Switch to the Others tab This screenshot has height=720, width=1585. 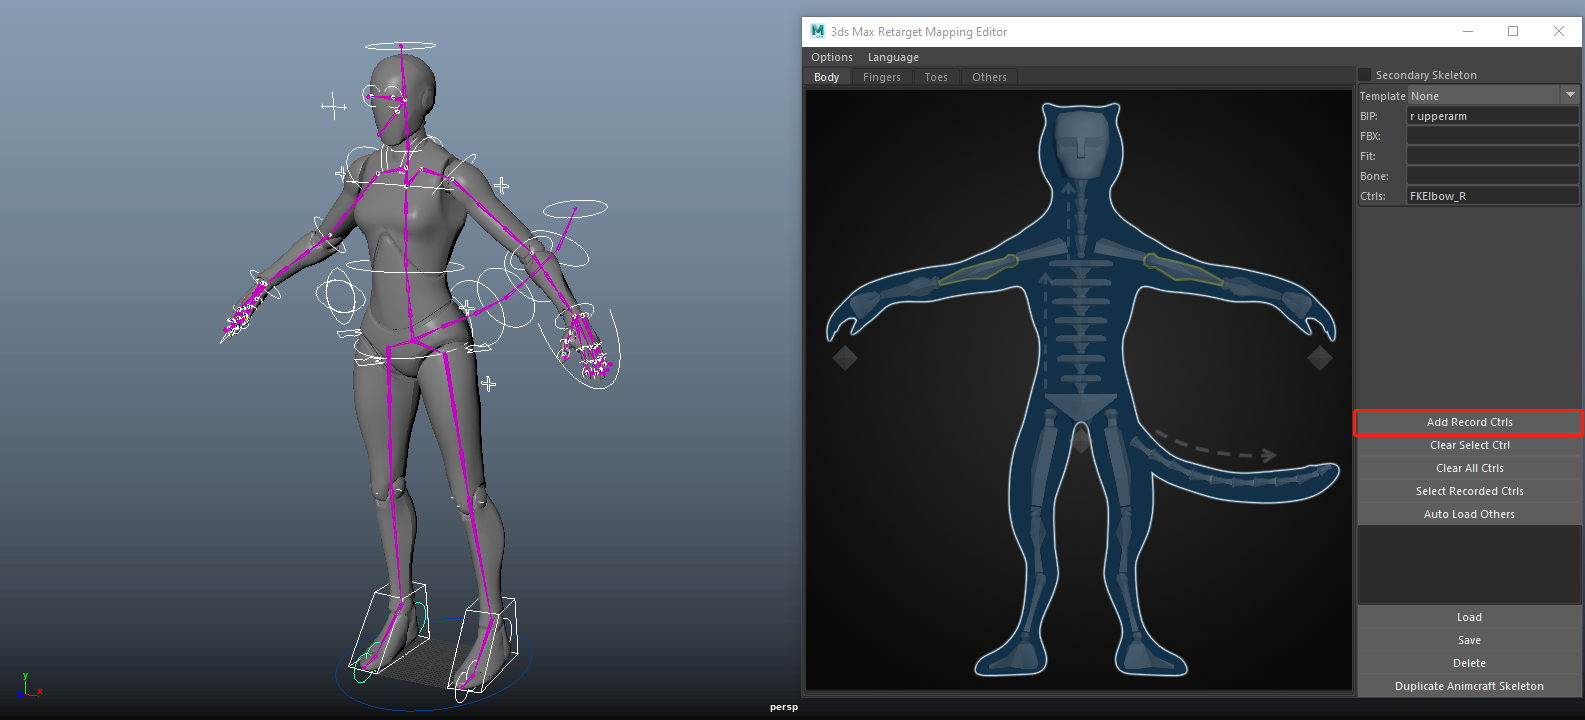coord(989,77)
